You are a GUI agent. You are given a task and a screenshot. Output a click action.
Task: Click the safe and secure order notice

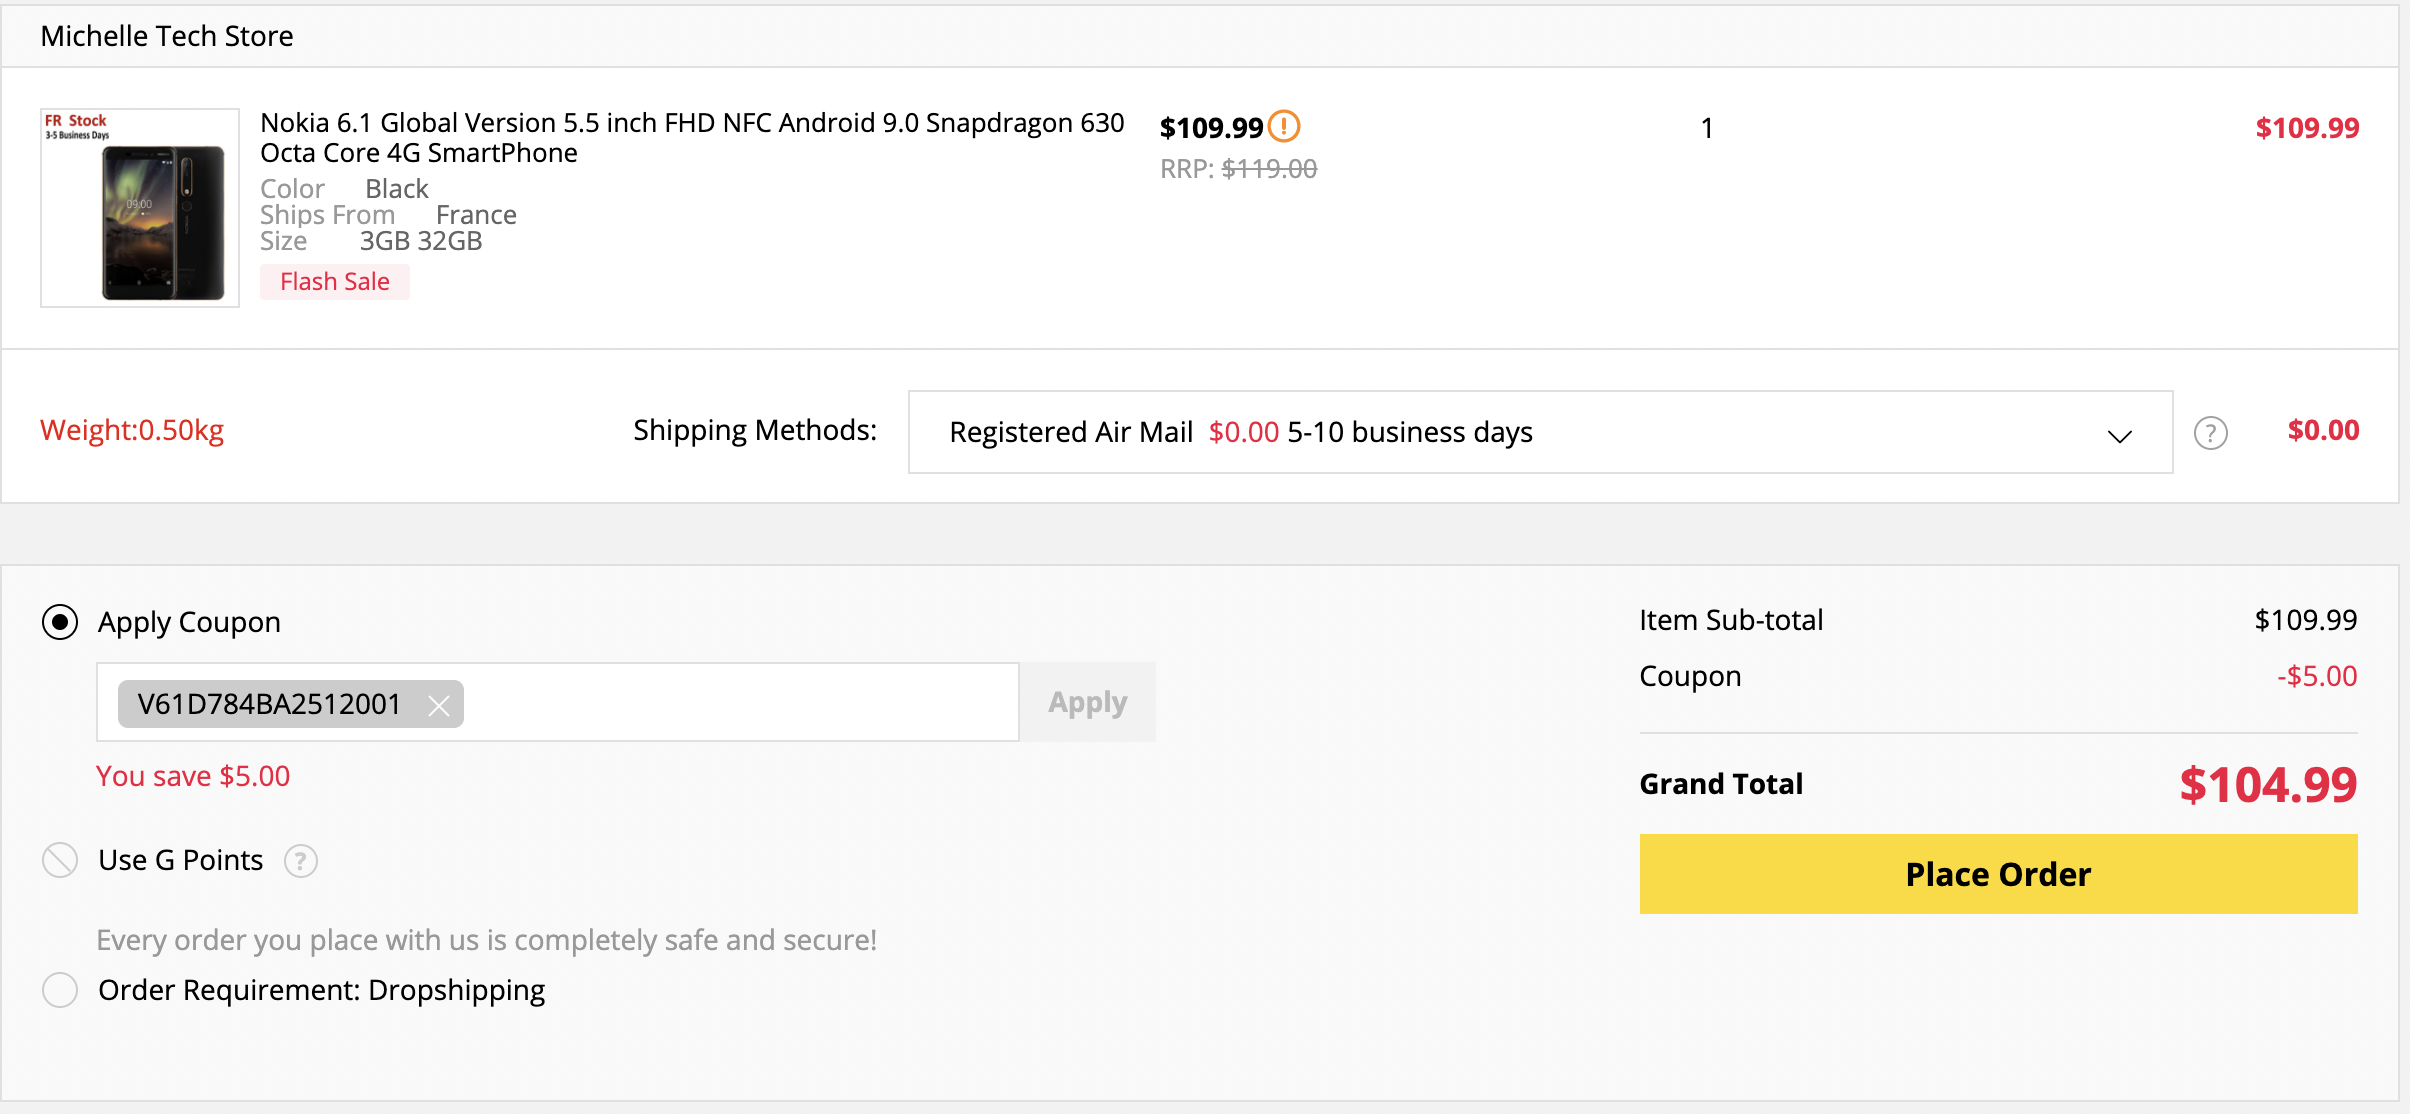coord(487,940)
